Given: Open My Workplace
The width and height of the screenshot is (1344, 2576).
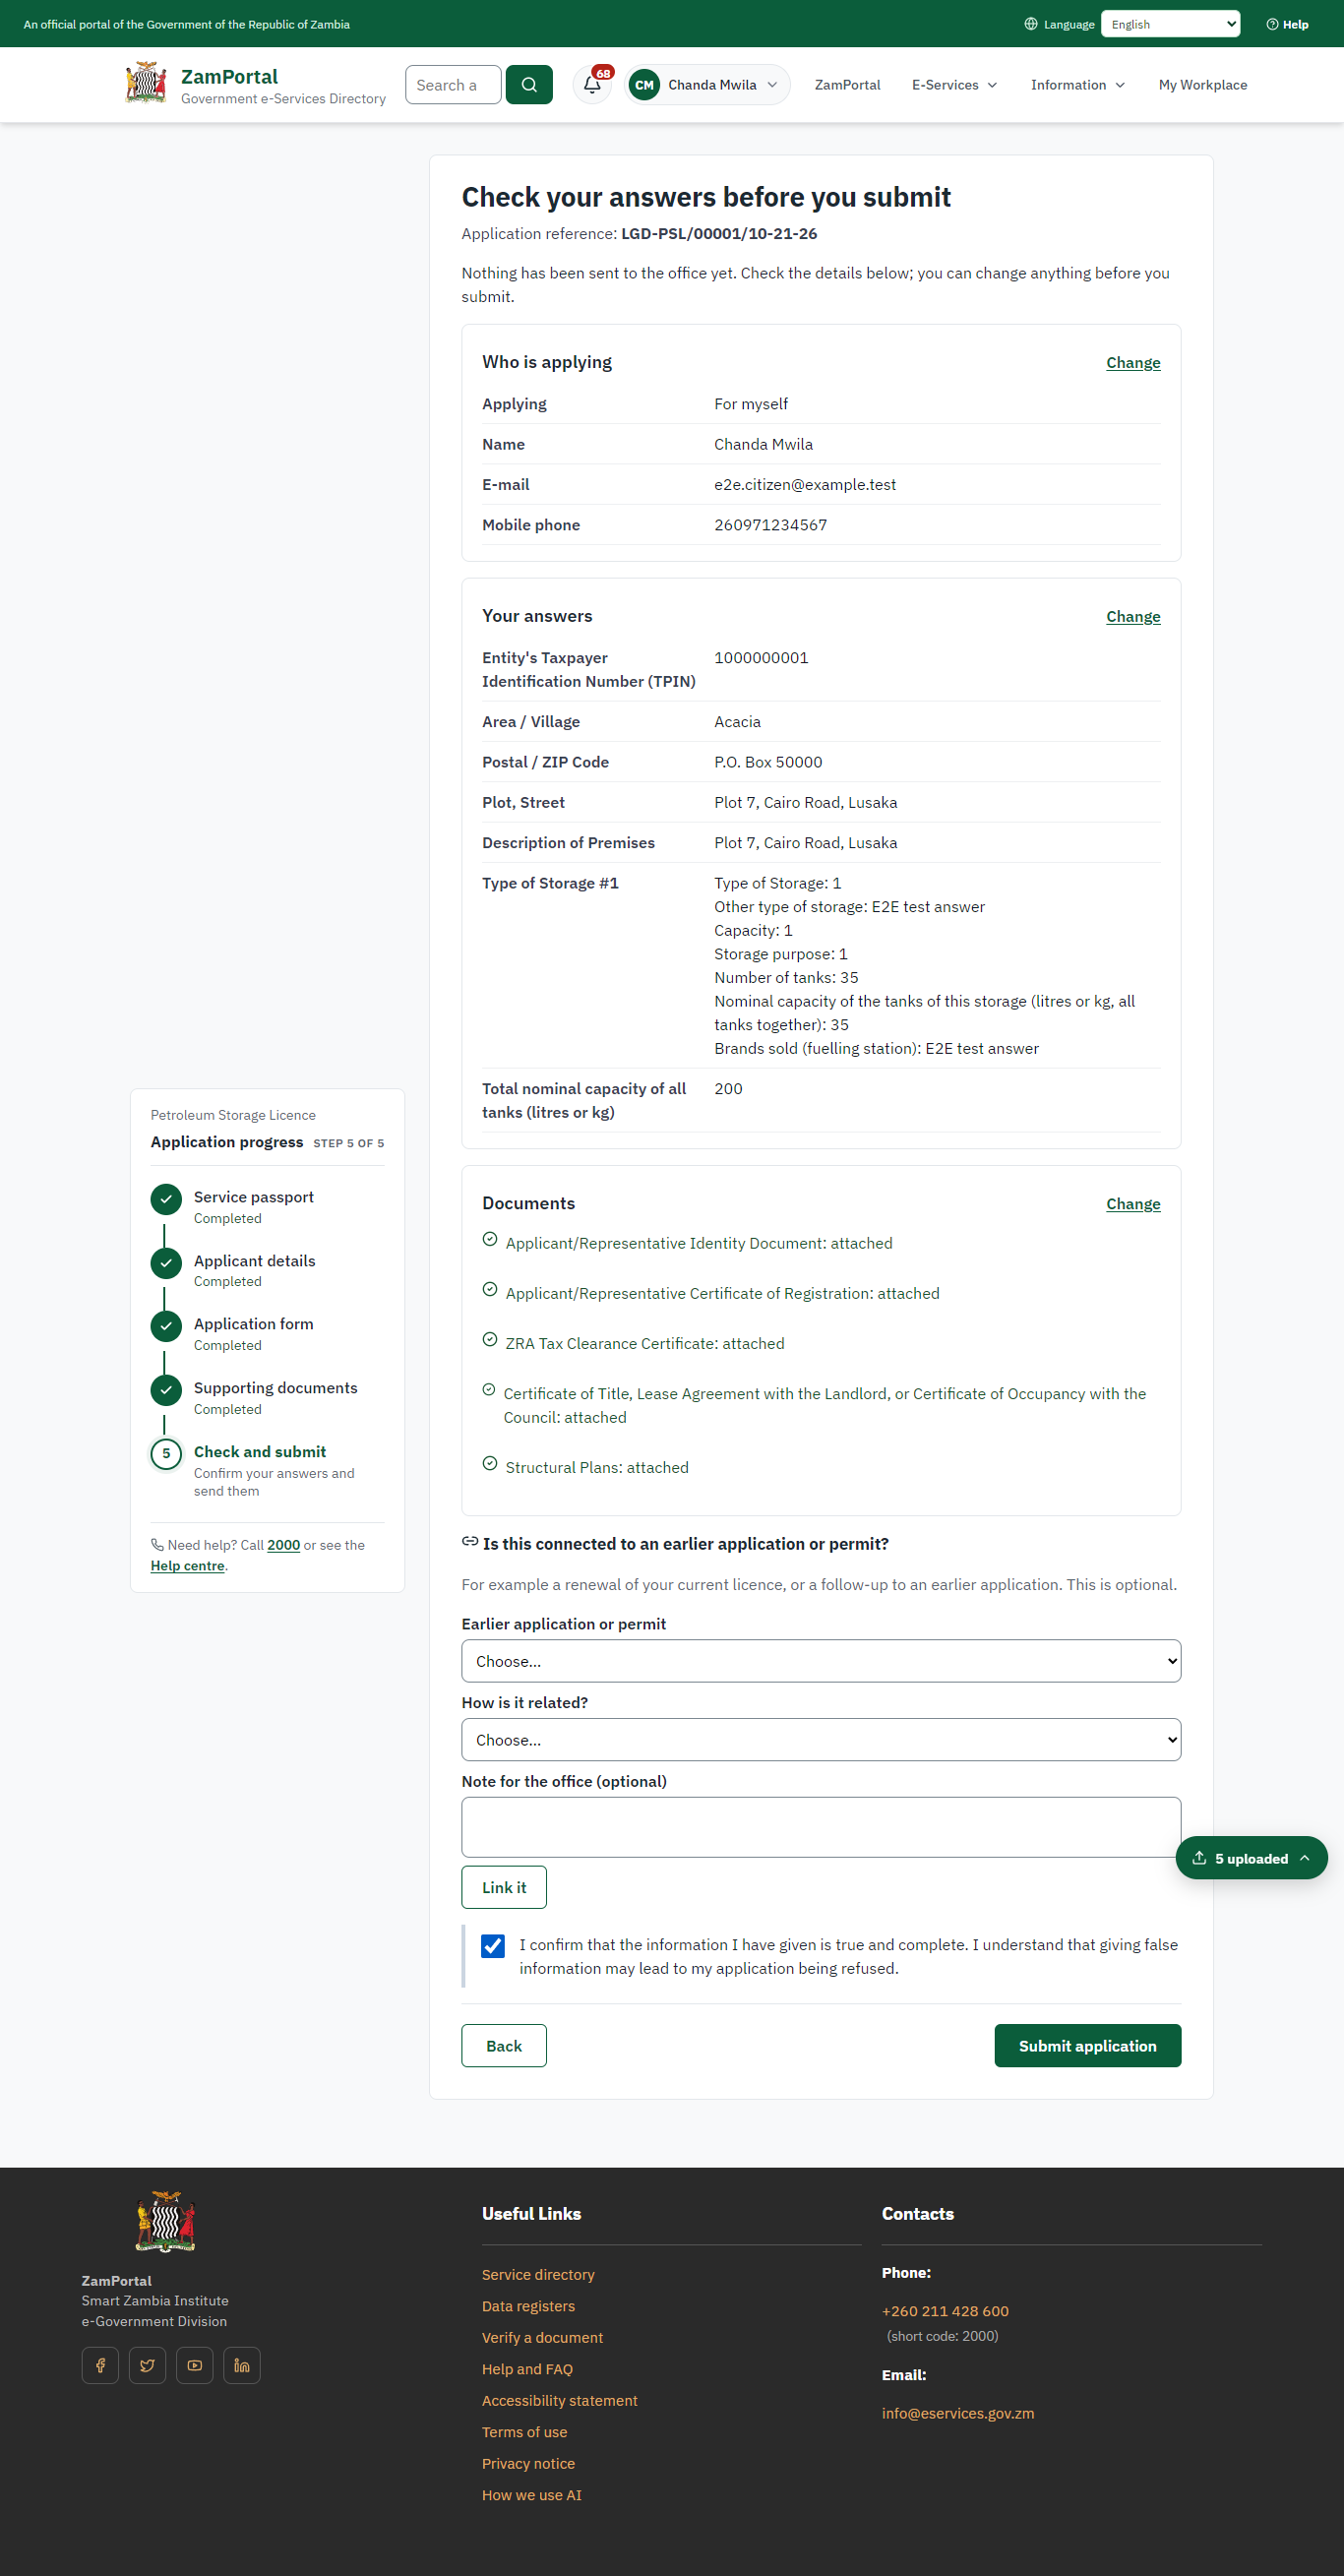Looking at the screenshot, I should [x=1202, y=85].
